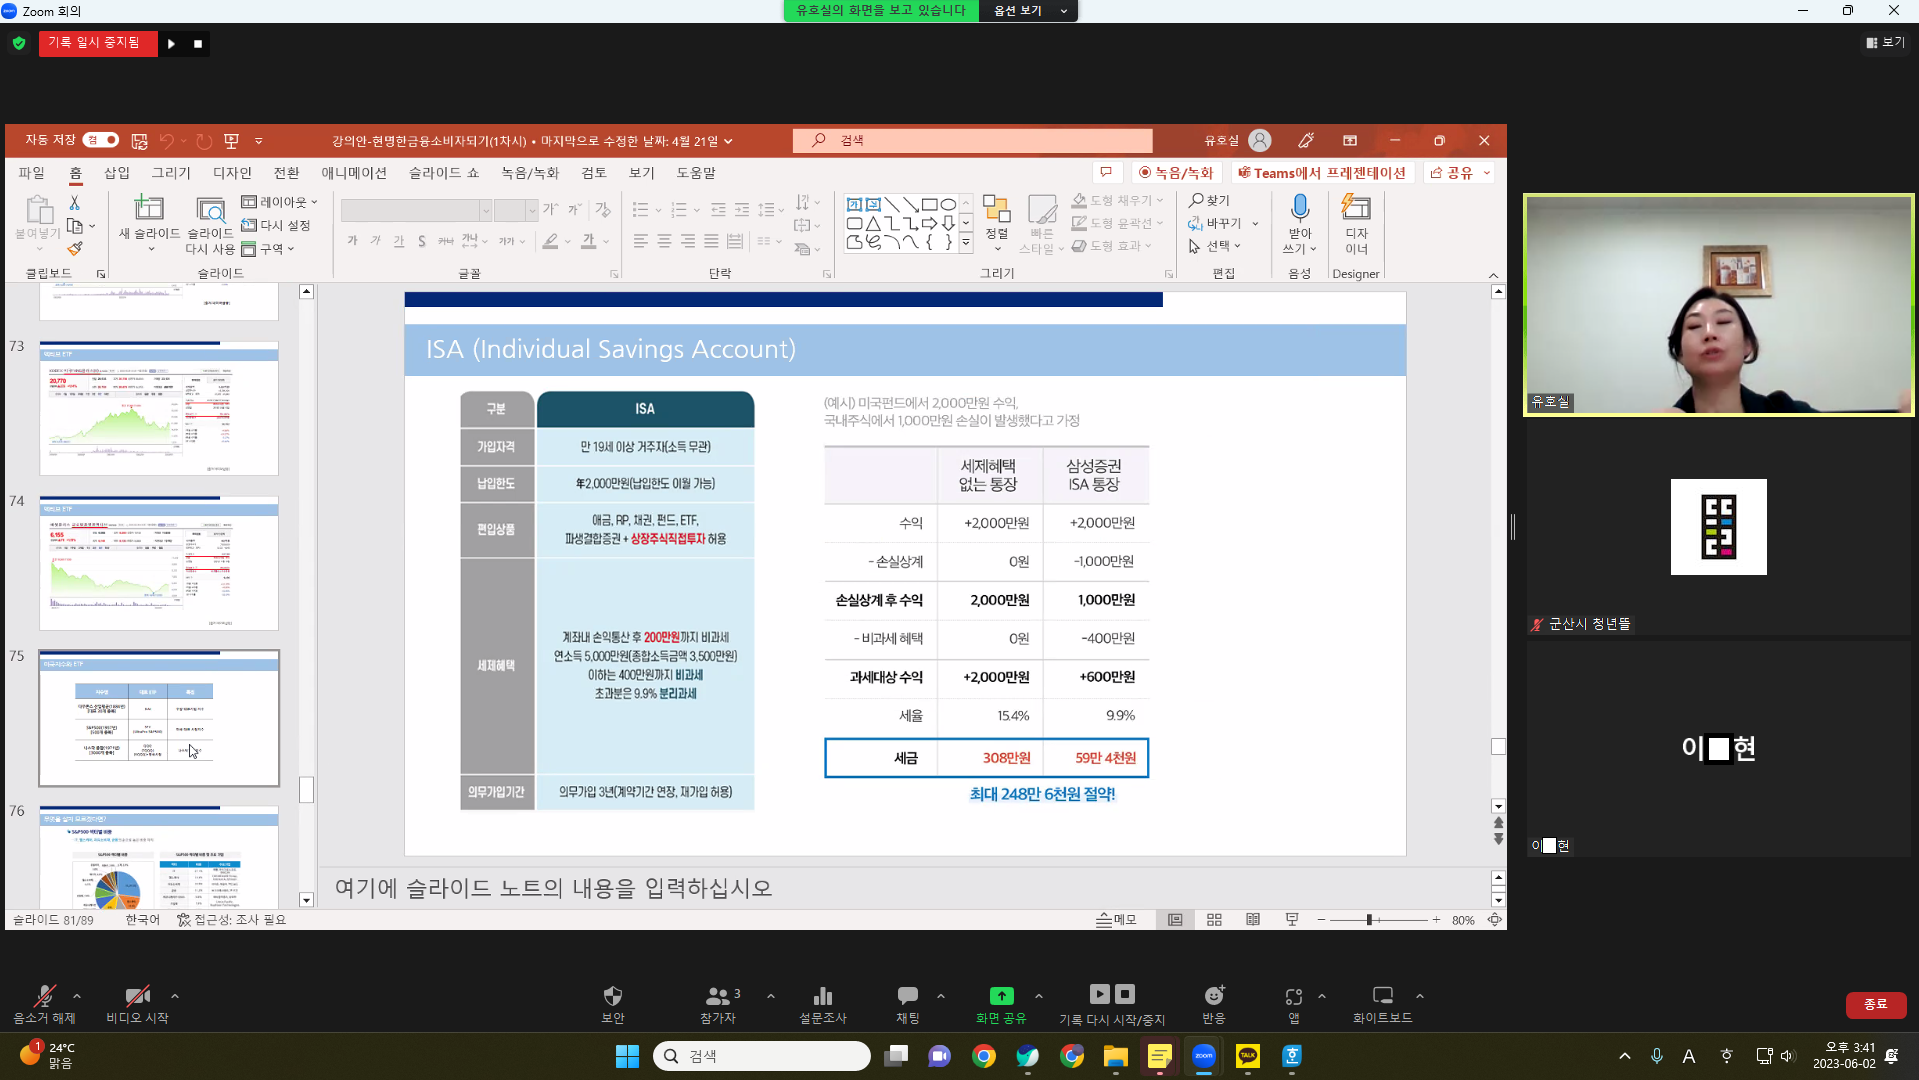The width and height of the screenshot is (1919, 1080).
Task: Toggle the AutoSave switch in PowerPoint
Action: click(101, 140)
